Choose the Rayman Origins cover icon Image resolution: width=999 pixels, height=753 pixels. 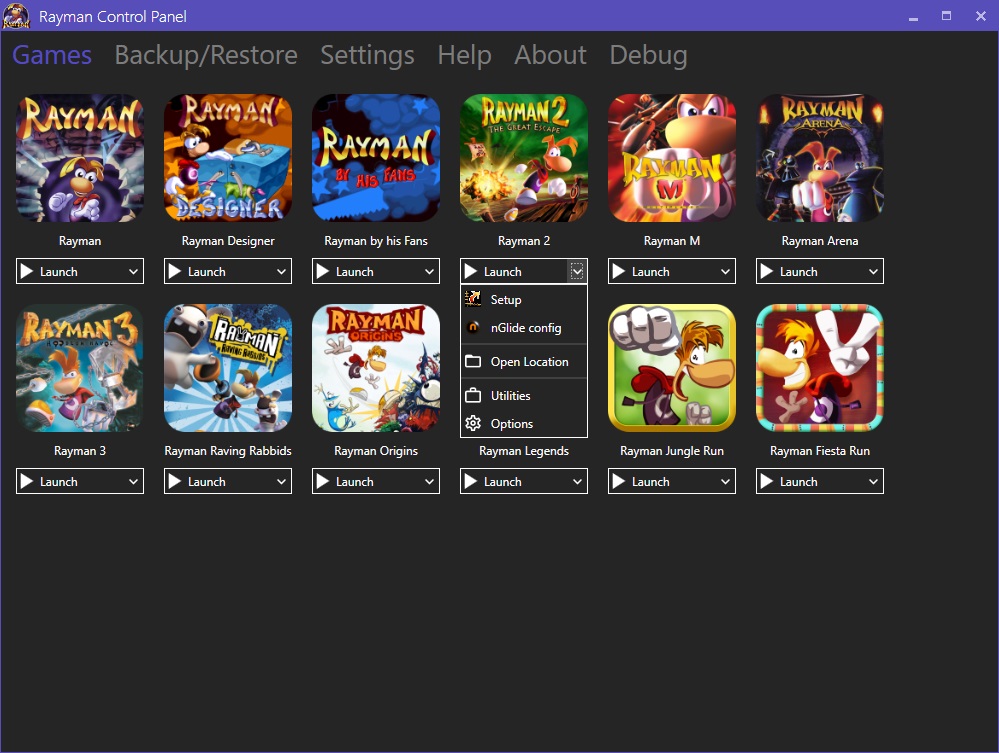pos(376,368)
